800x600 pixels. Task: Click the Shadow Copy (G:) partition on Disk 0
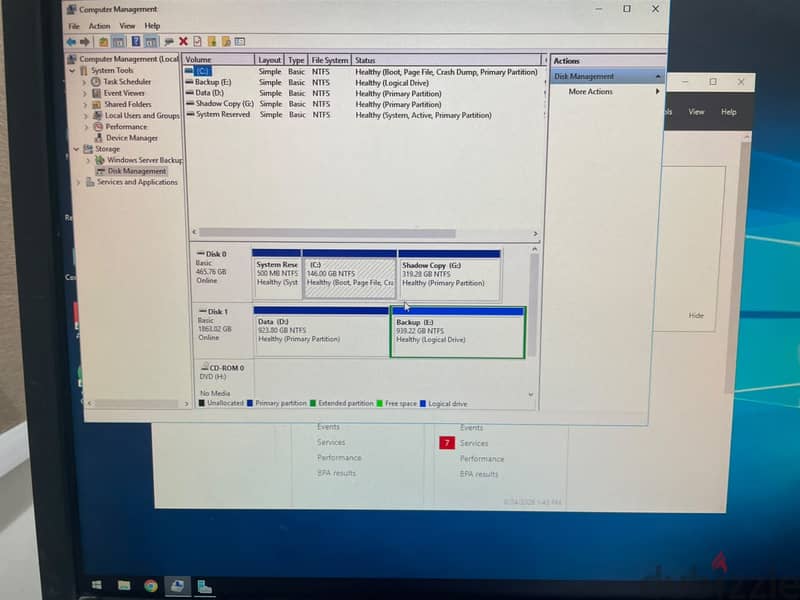click(449, 276)
